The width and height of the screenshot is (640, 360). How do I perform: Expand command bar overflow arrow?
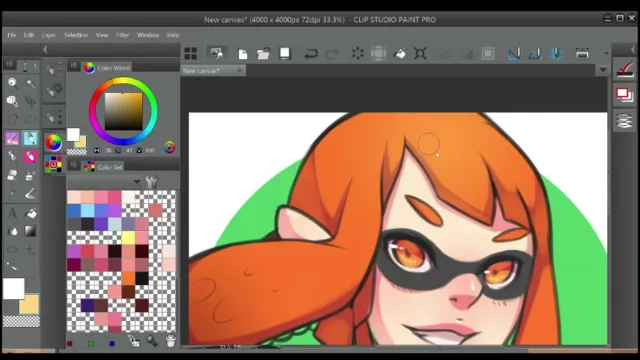click(x=606, y=53)
